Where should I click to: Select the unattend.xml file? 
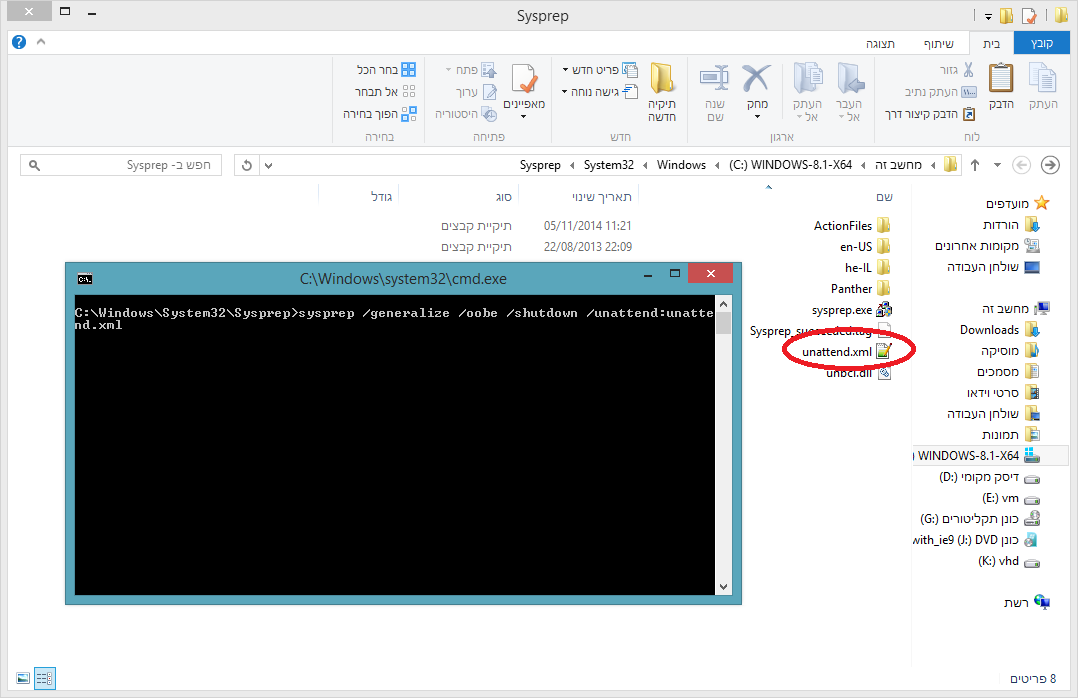[x=846, y=351]
